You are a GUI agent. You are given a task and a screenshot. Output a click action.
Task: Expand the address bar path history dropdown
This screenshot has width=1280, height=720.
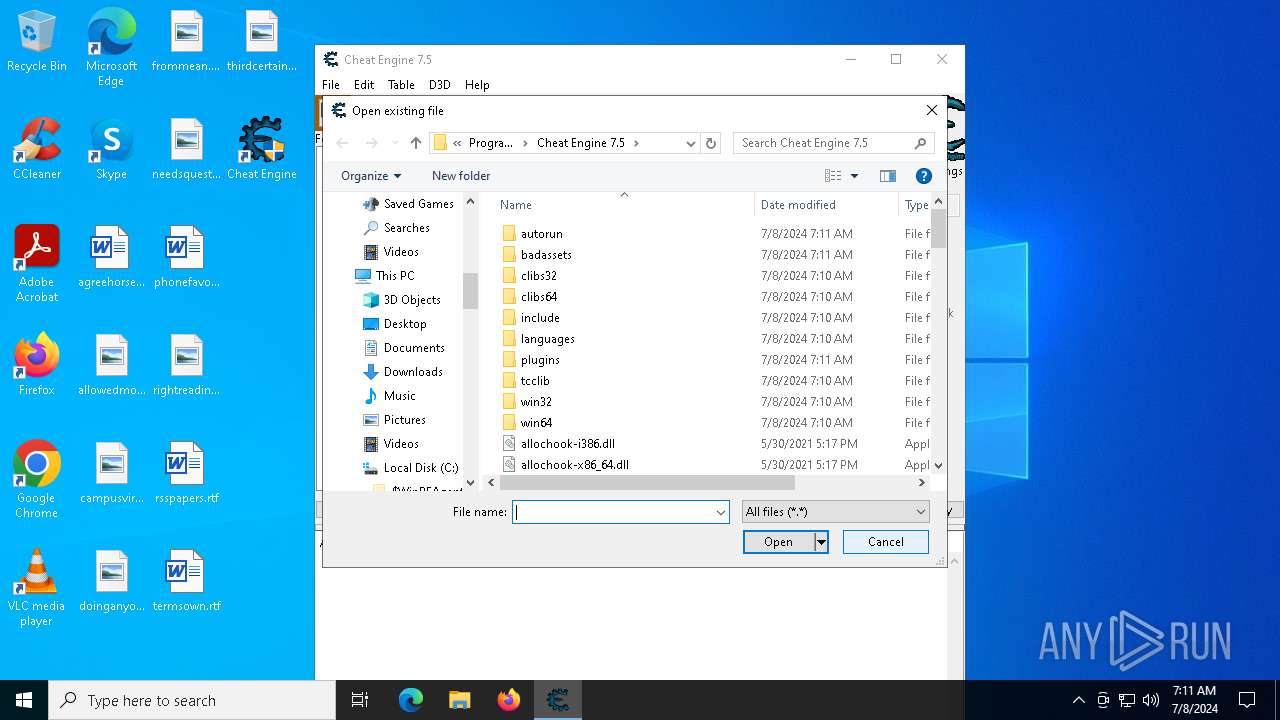pos(690,143)
